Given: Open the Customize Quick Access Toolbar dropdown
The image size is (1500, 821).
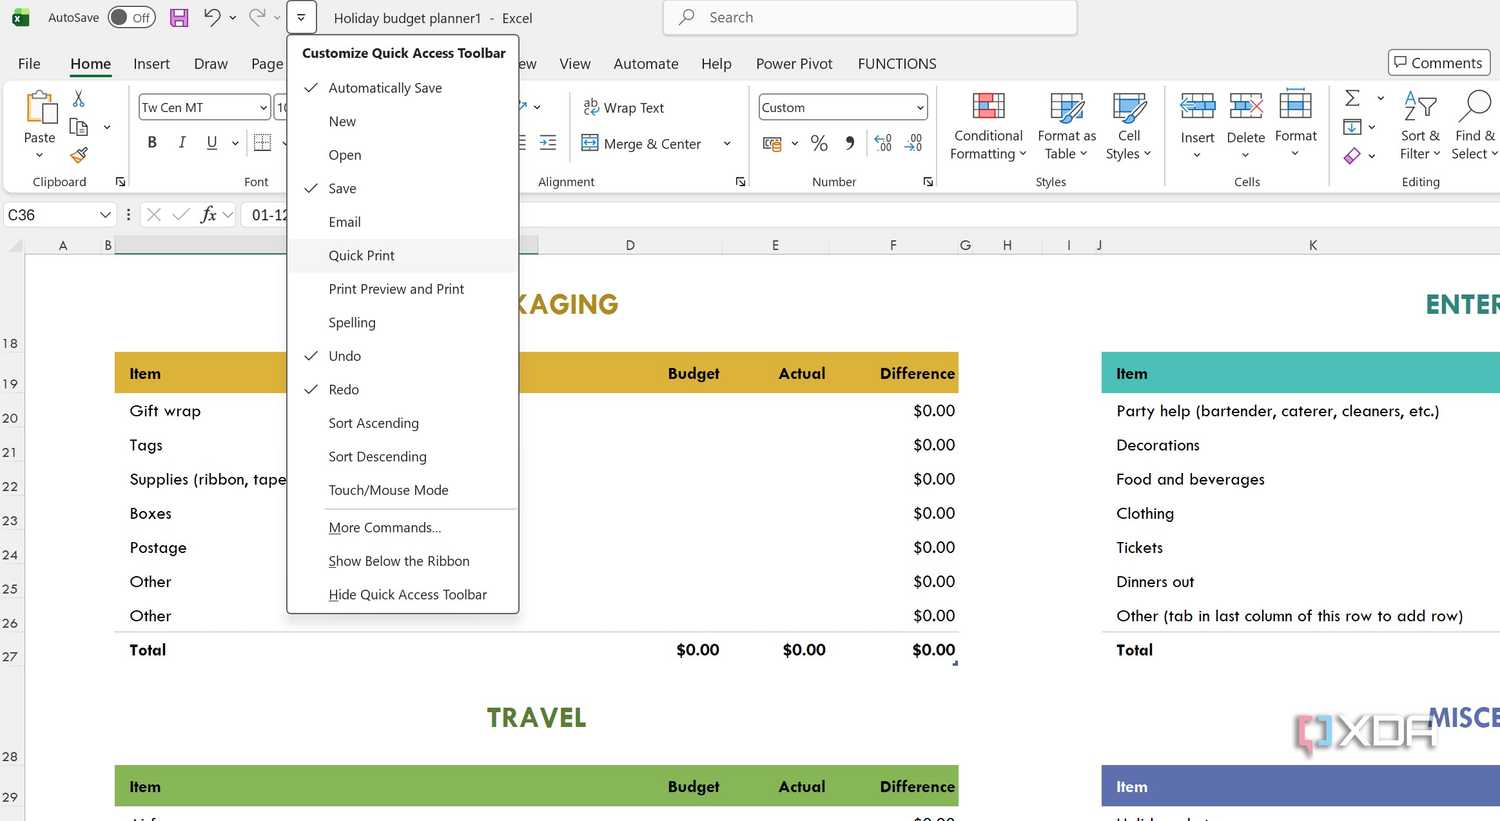Looking at the screenshot, I should [x=301, y=17].
